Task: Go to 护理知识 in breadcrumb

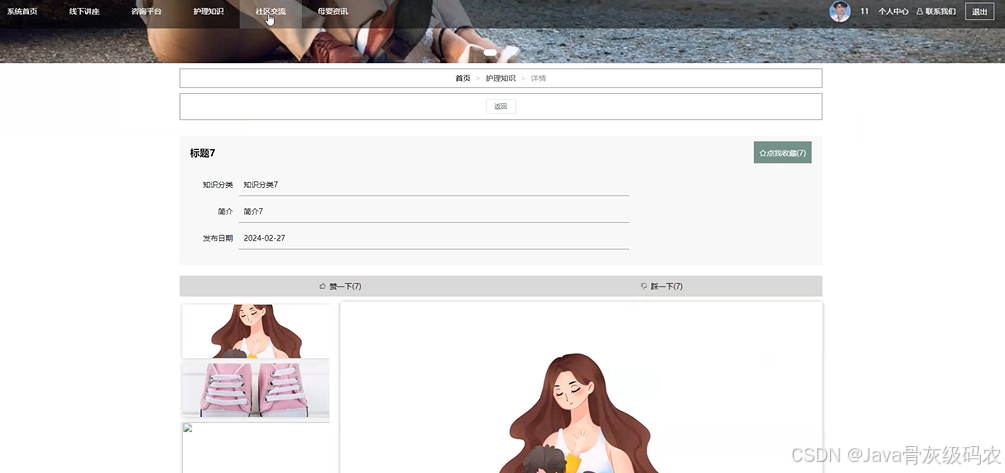Action: click(500, 78)
